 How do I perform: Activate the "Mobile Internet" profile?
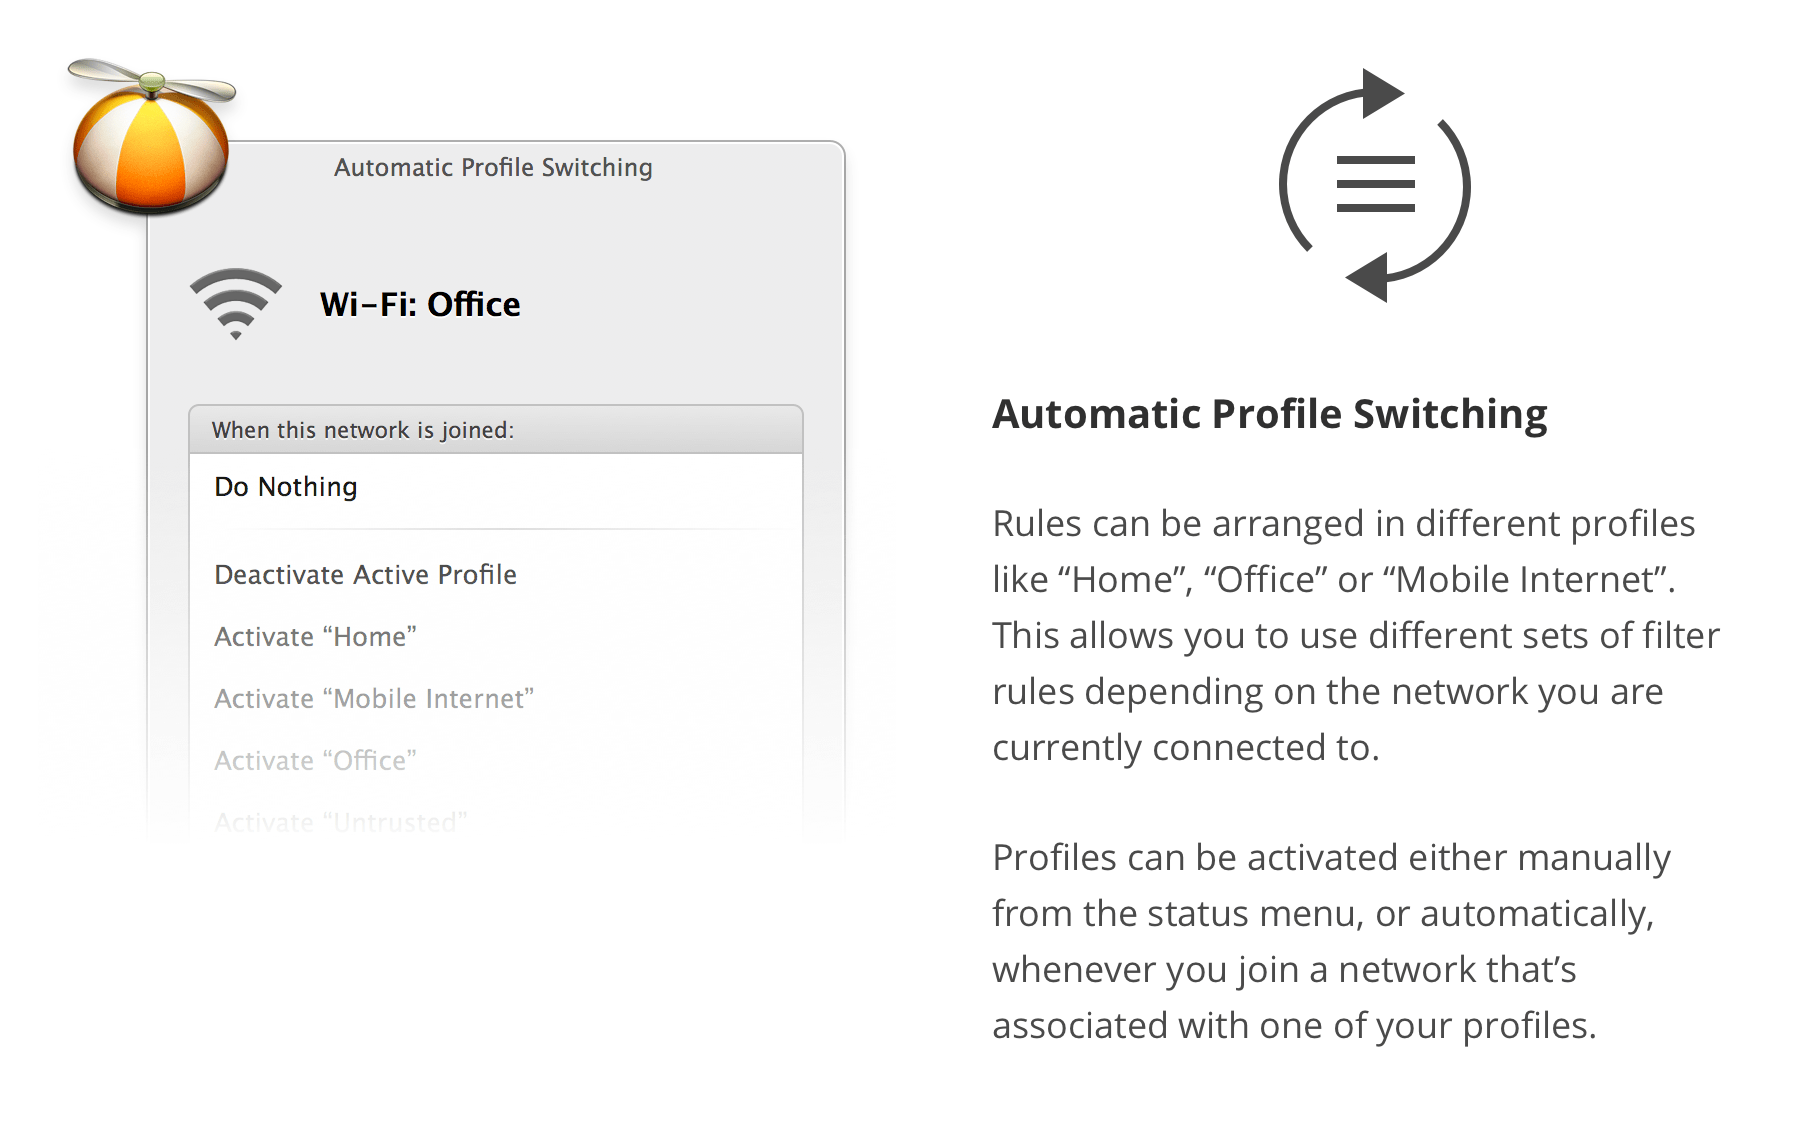pos(374,698)
